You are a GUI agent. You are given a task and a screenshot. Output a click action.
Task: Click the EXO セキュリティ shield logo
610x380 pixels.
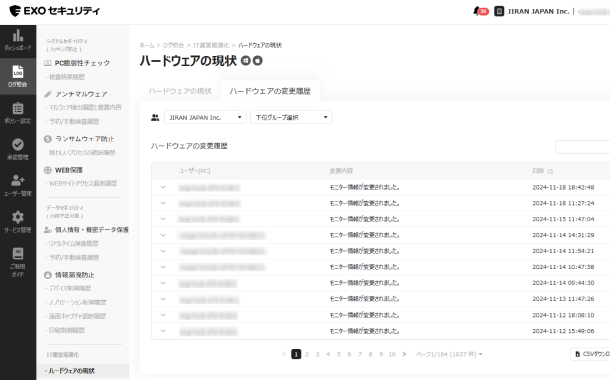click(15, 11)
